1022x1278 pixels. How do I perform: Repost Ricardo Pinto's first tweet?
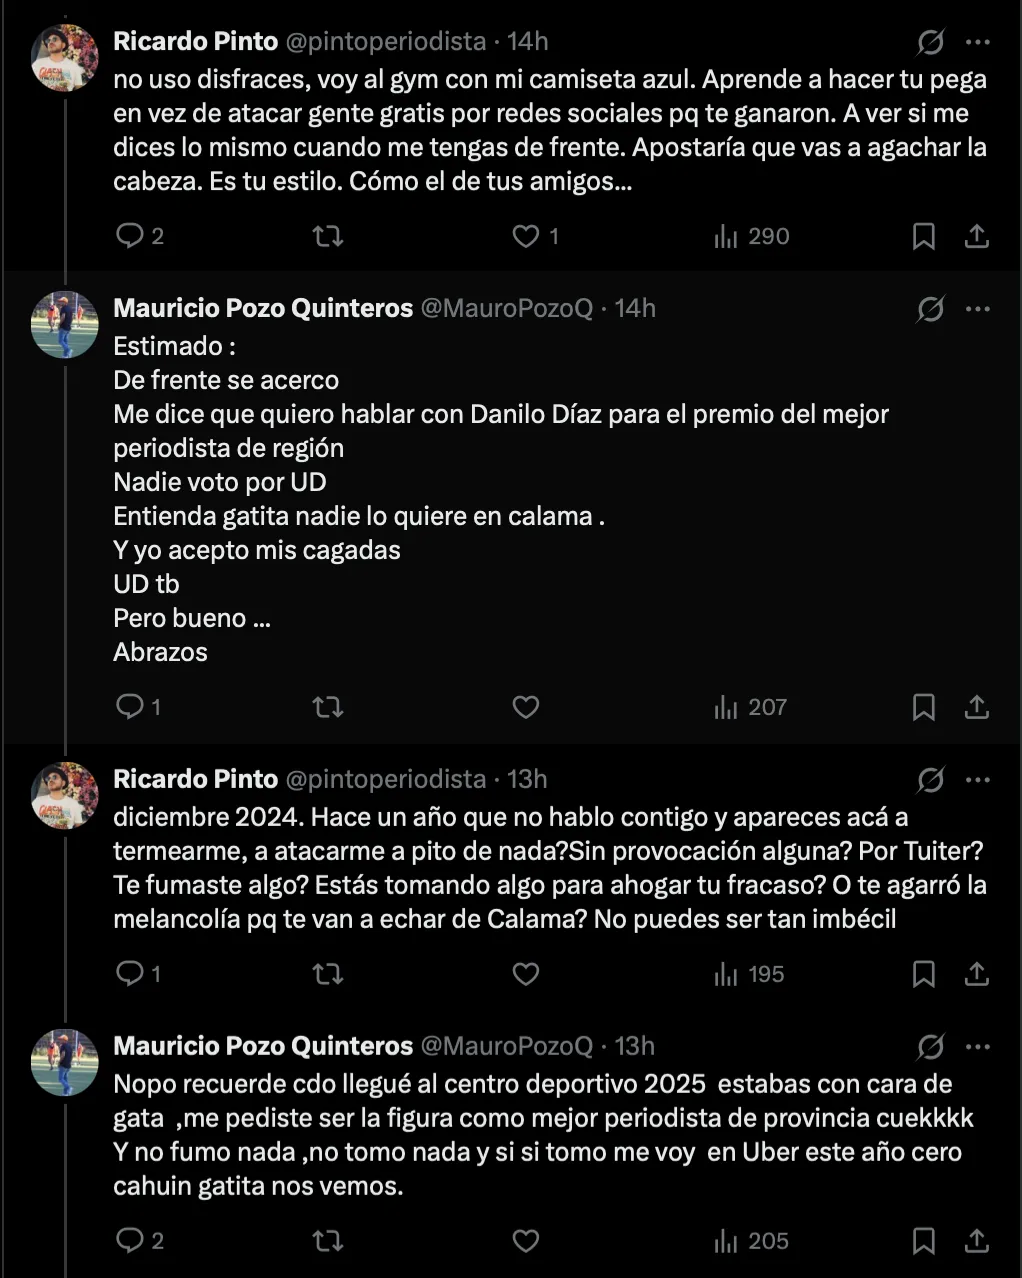click(x=328, y=236)
